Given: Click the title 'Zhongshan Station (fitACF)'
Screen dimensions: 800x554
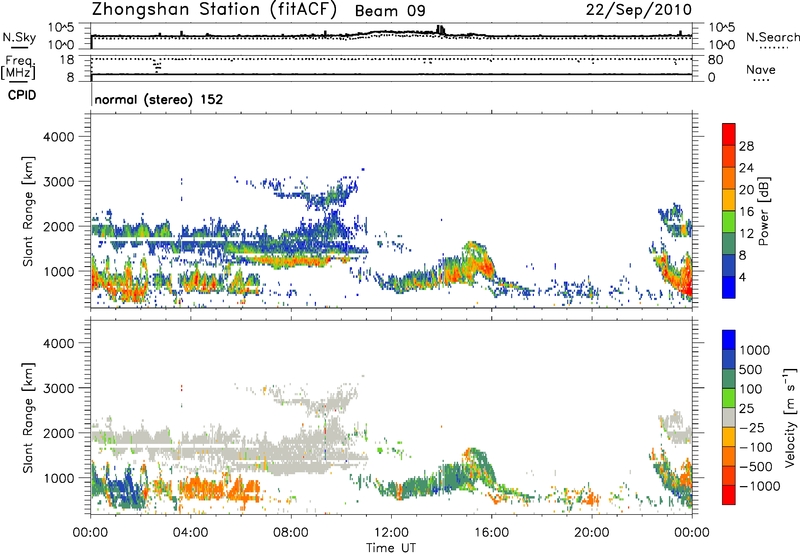Looking at the screenshot, I should 214,10.
